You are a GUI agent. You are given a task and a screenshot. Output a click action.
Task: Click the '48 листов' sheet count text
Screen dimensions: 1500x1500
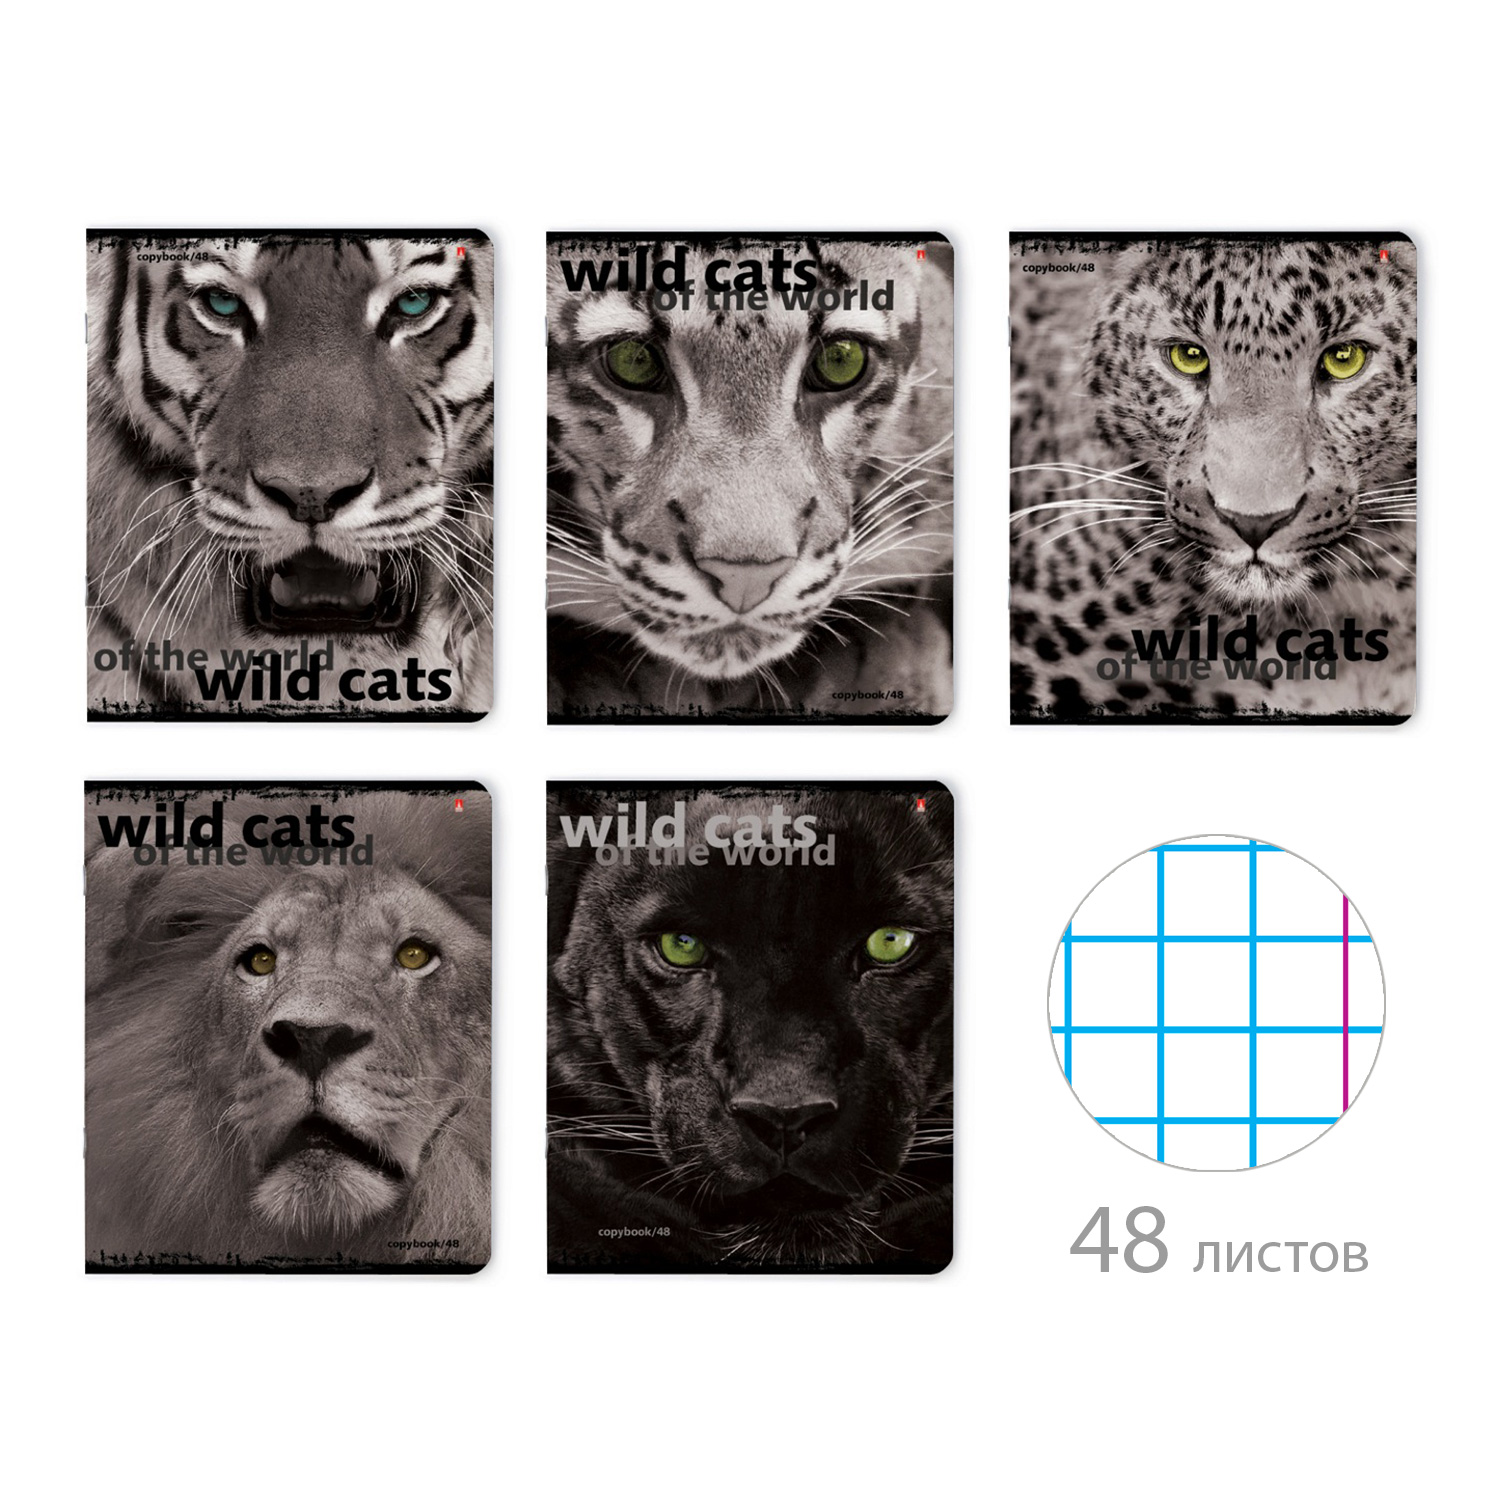tap(1219, 1242)
